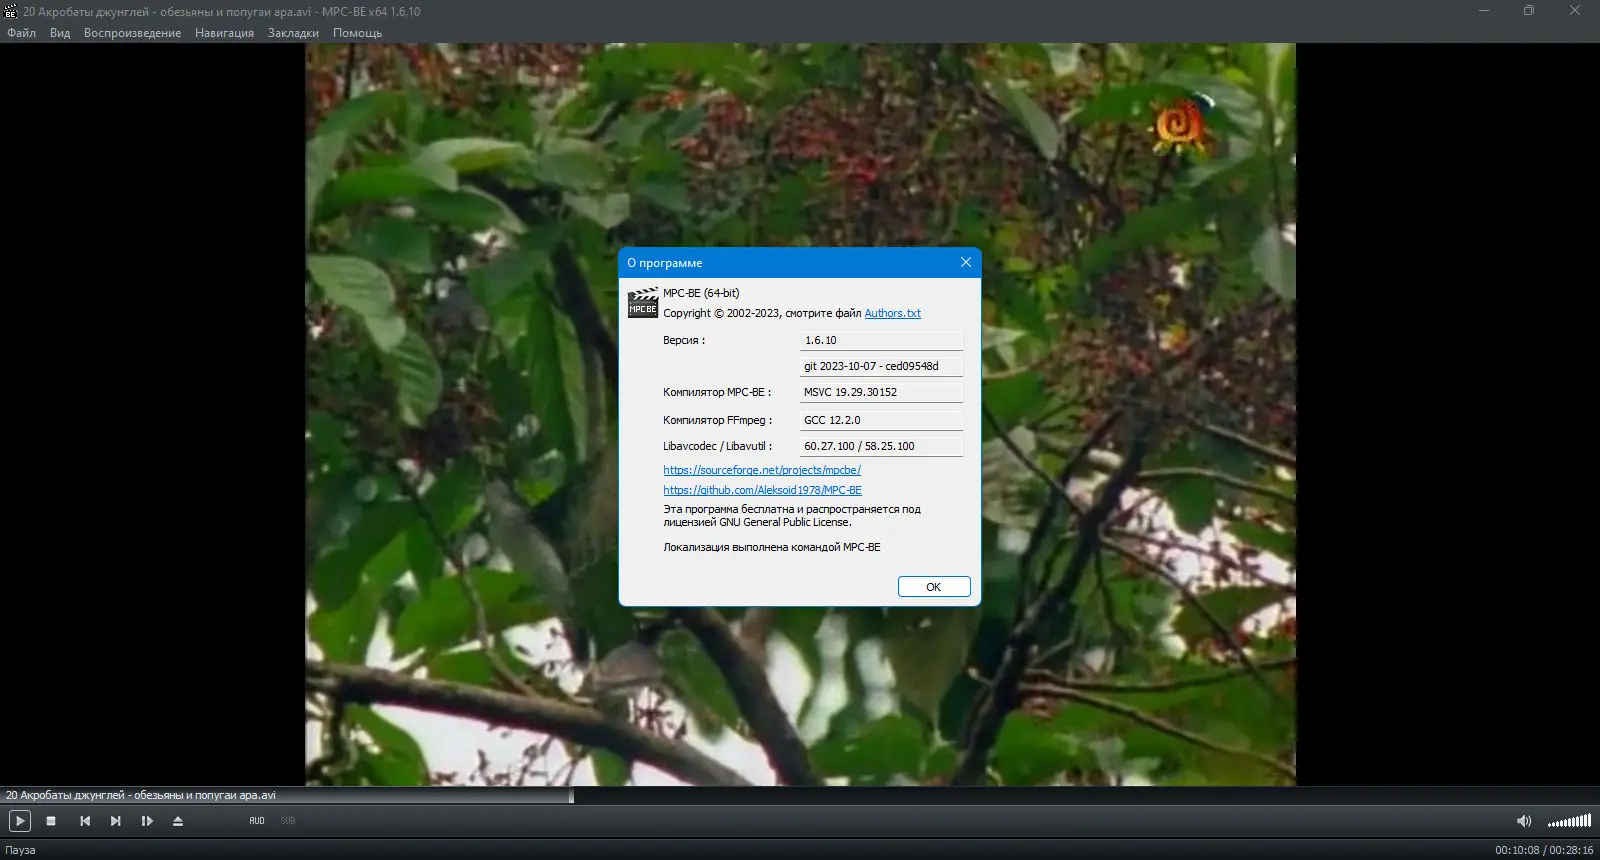Screen dimensions: 1600x860
Task: Click the file name label above the controls
Action: 140,795
